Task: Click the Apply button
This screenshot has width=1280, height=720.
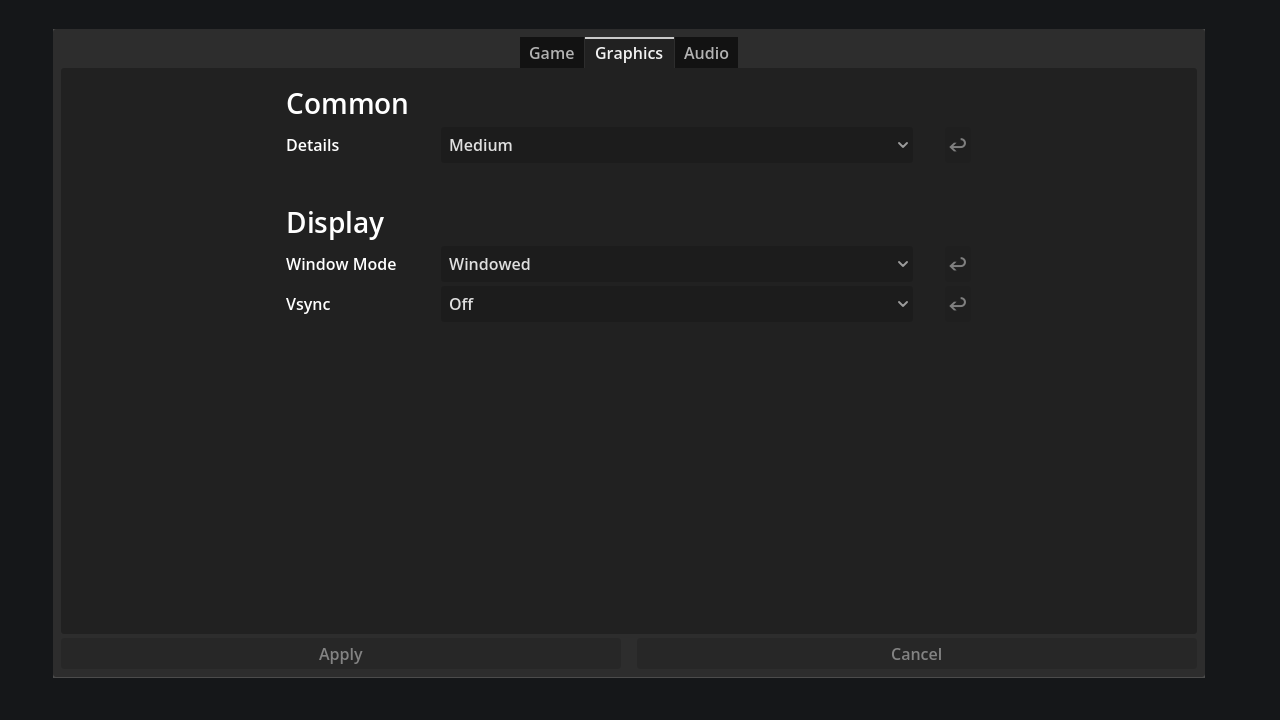Action: [x=341, y=654]
